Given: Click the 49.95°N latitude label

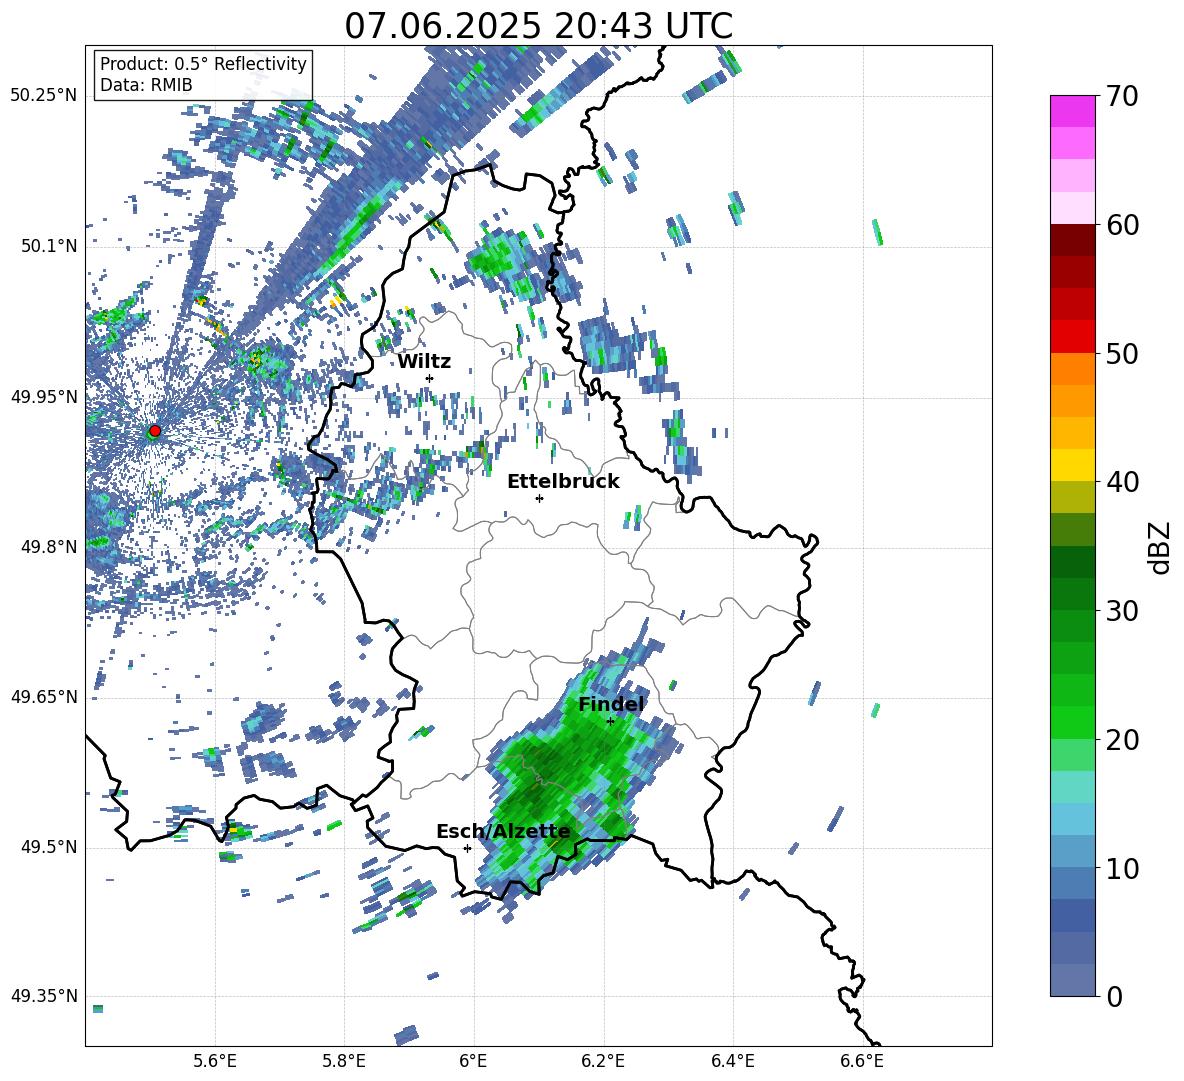Looking at the screenshot, I should (x=44, y=397).
